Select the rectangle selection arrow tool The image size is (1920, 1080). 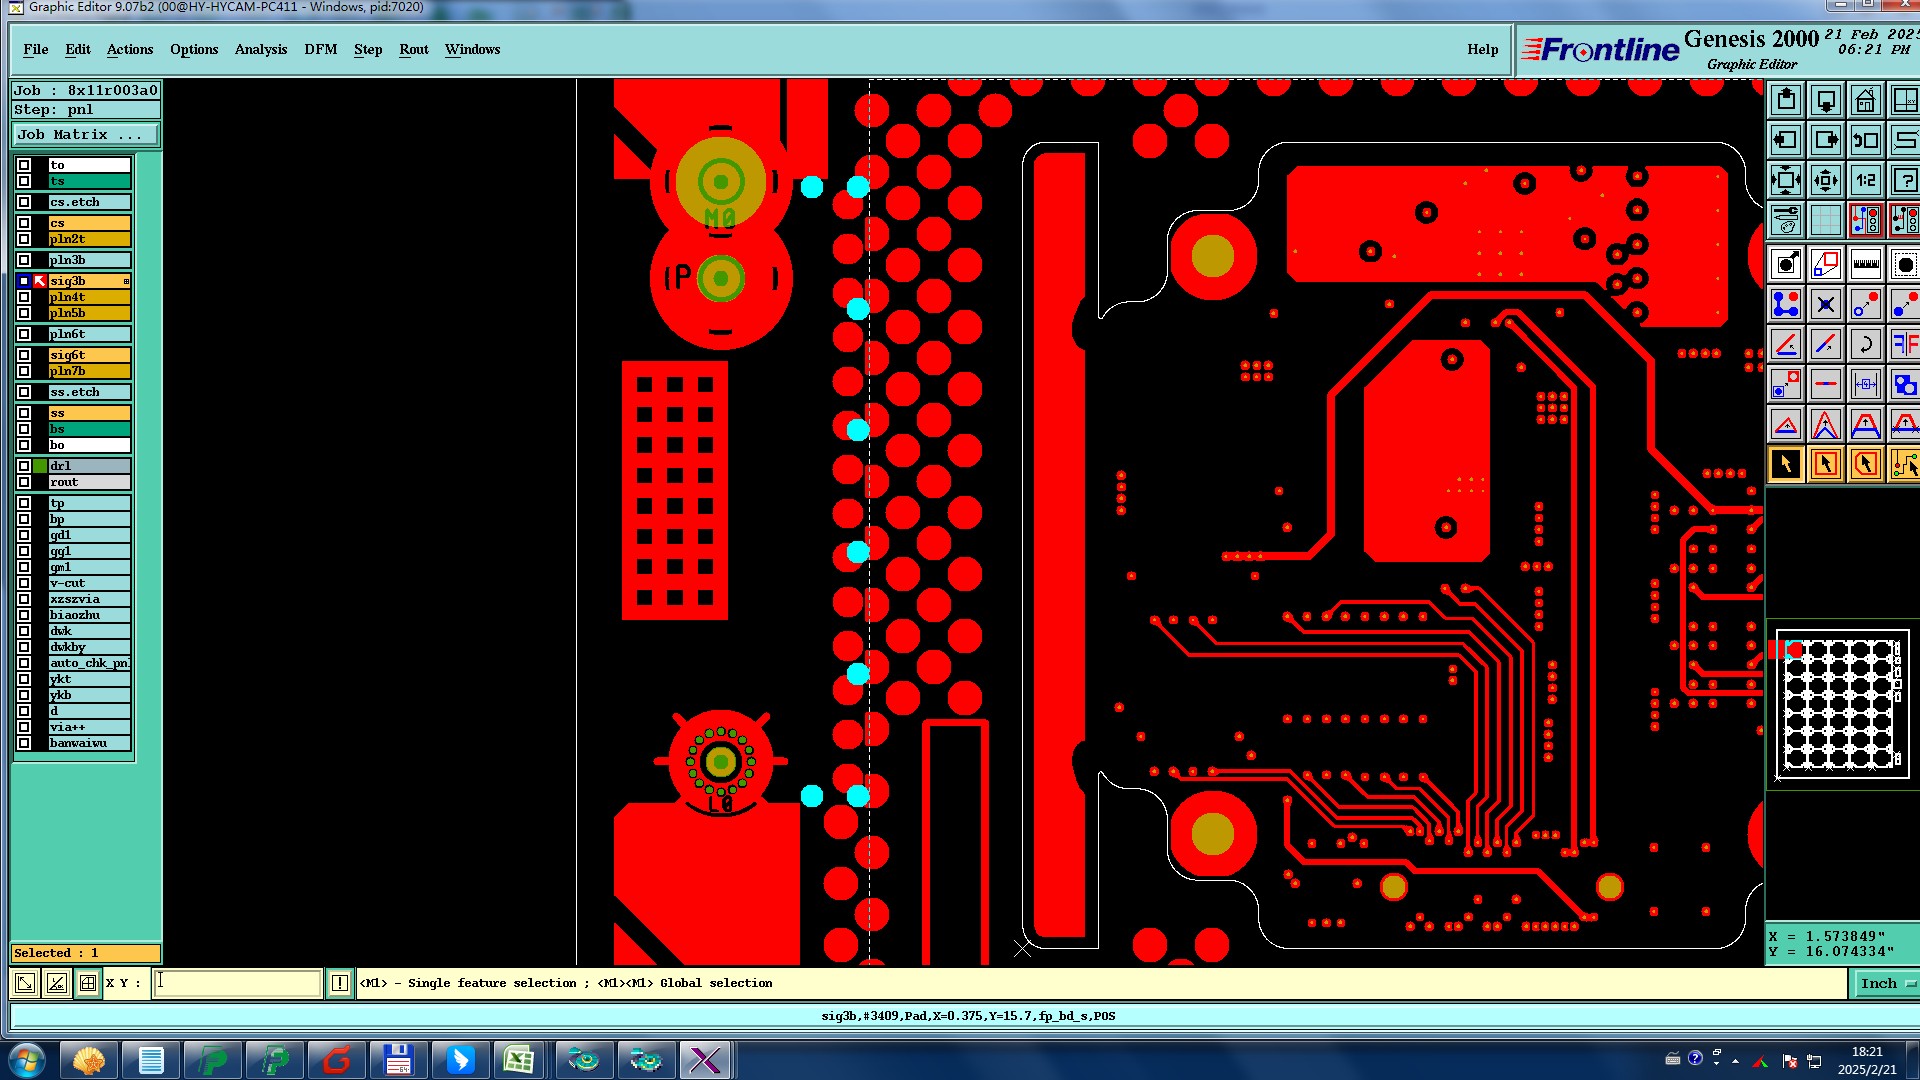coord(1826,464)
